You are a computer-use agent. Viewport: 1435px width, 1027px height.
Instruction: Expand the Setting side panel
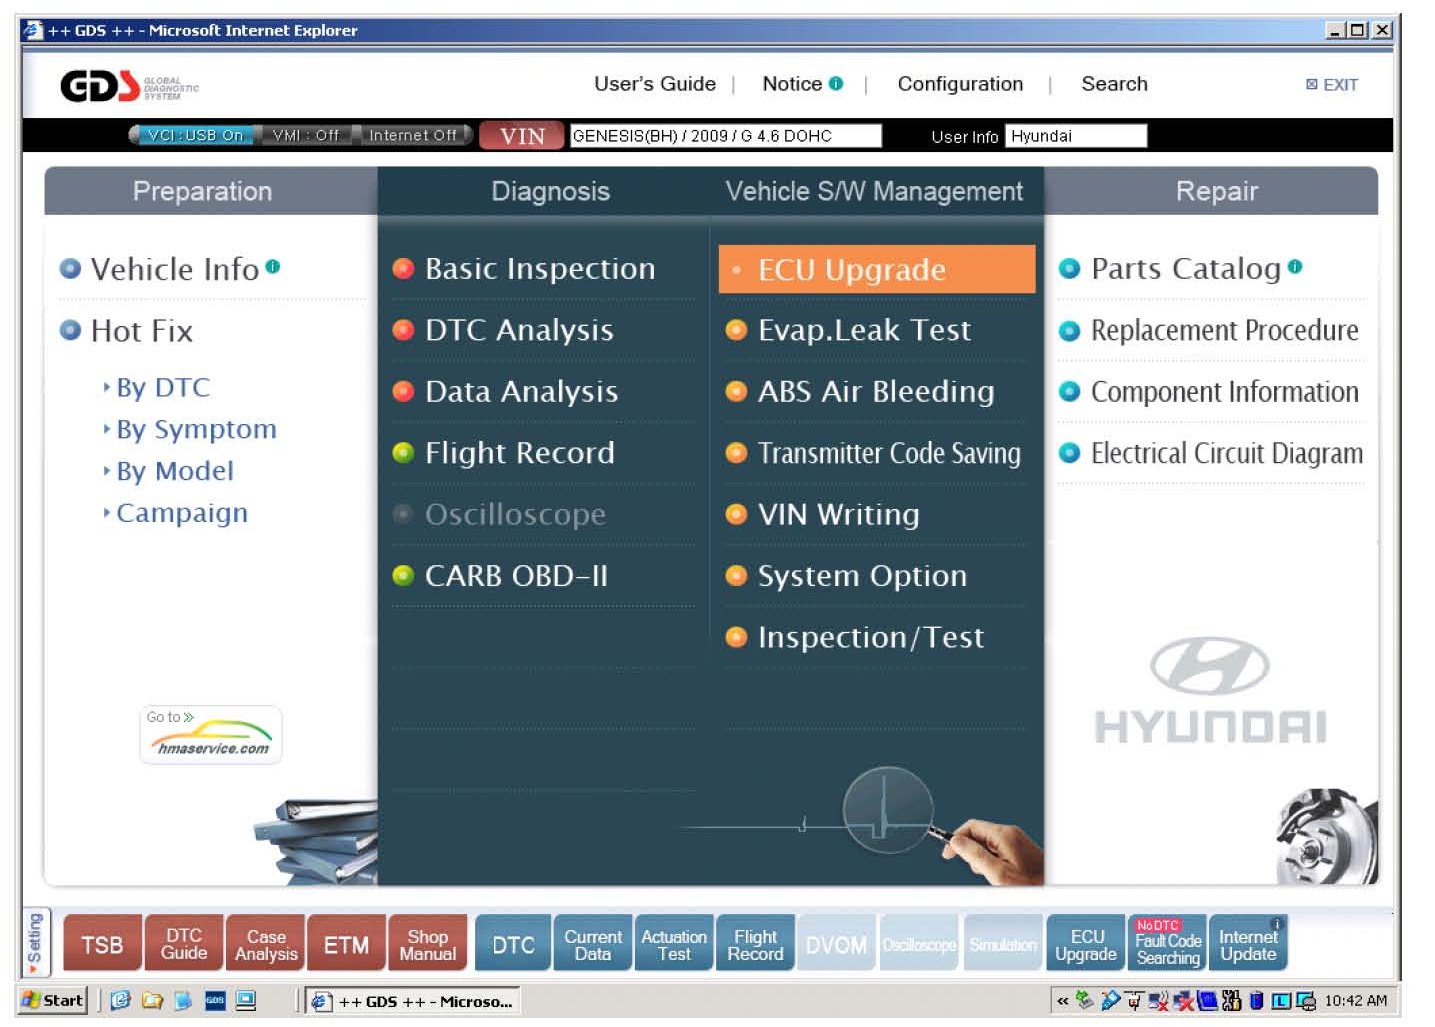(35, 942)
